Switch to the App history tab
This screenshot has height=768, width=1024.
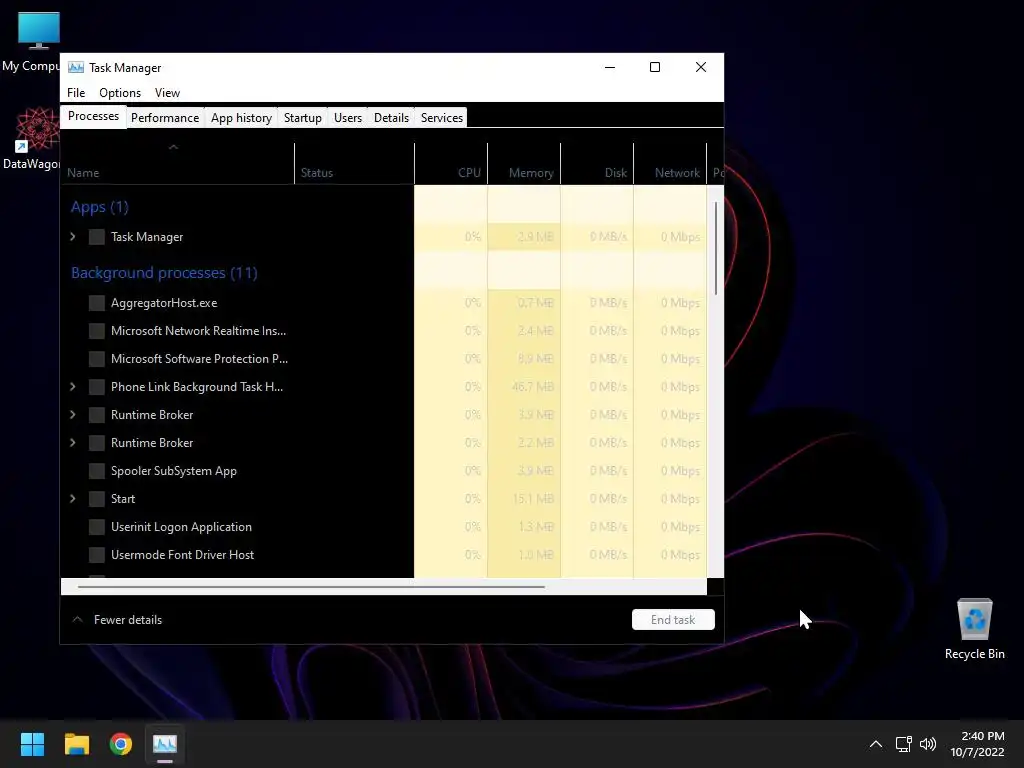point(241,118)
